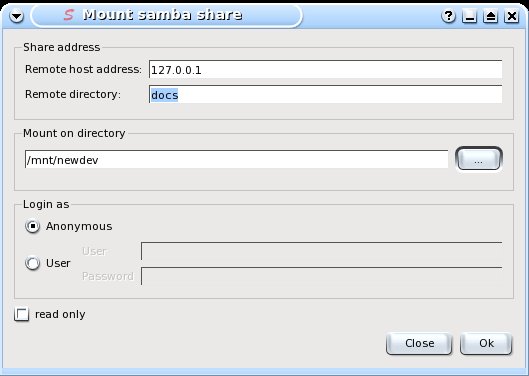Enable the read only checkbox
The height and width of the screenshot is (376, 529).
click(x=22, y=314)
